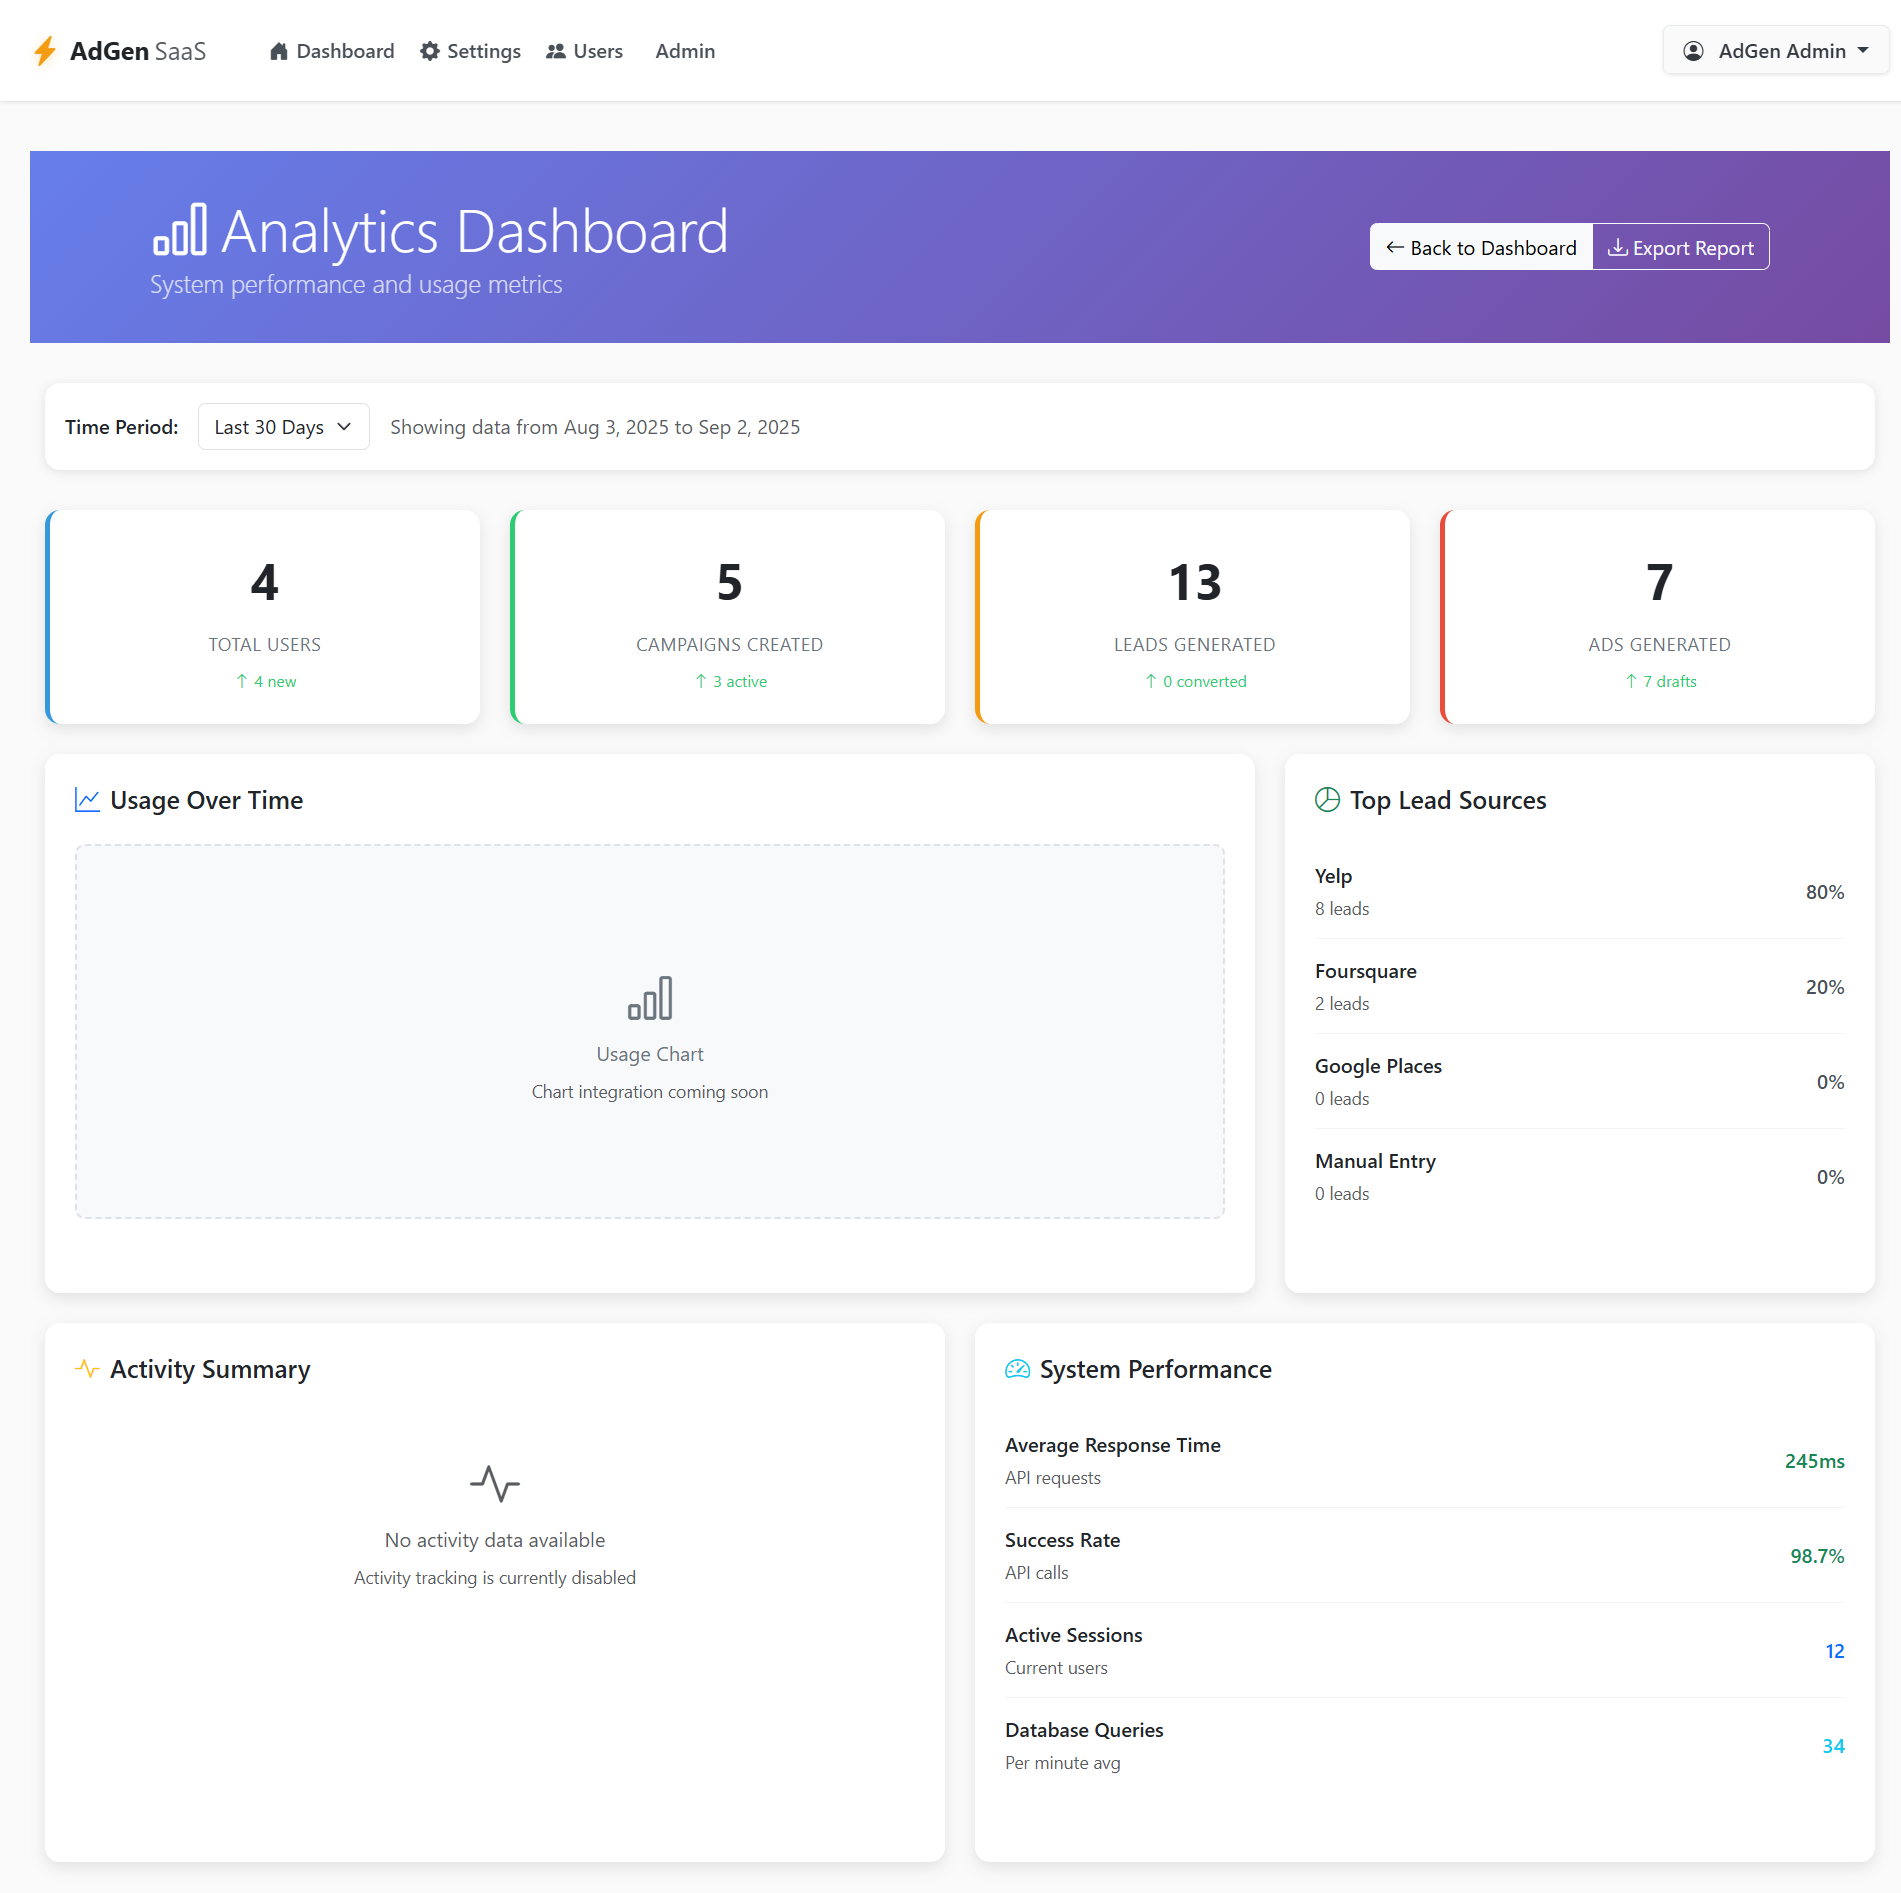Click the pulse icon beside Activity Summary heading
1901x1893 pixels.
pos(88,1369)
